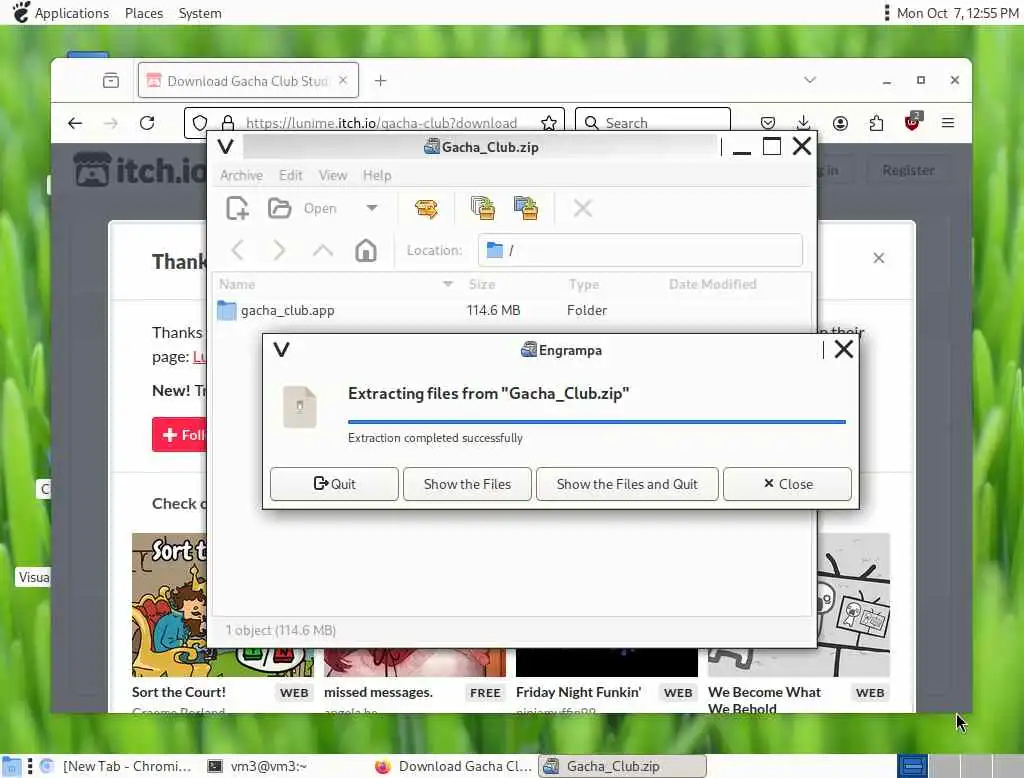Click the Firefox reload page icon
The image size is (1024, 778).
[147, 123]
